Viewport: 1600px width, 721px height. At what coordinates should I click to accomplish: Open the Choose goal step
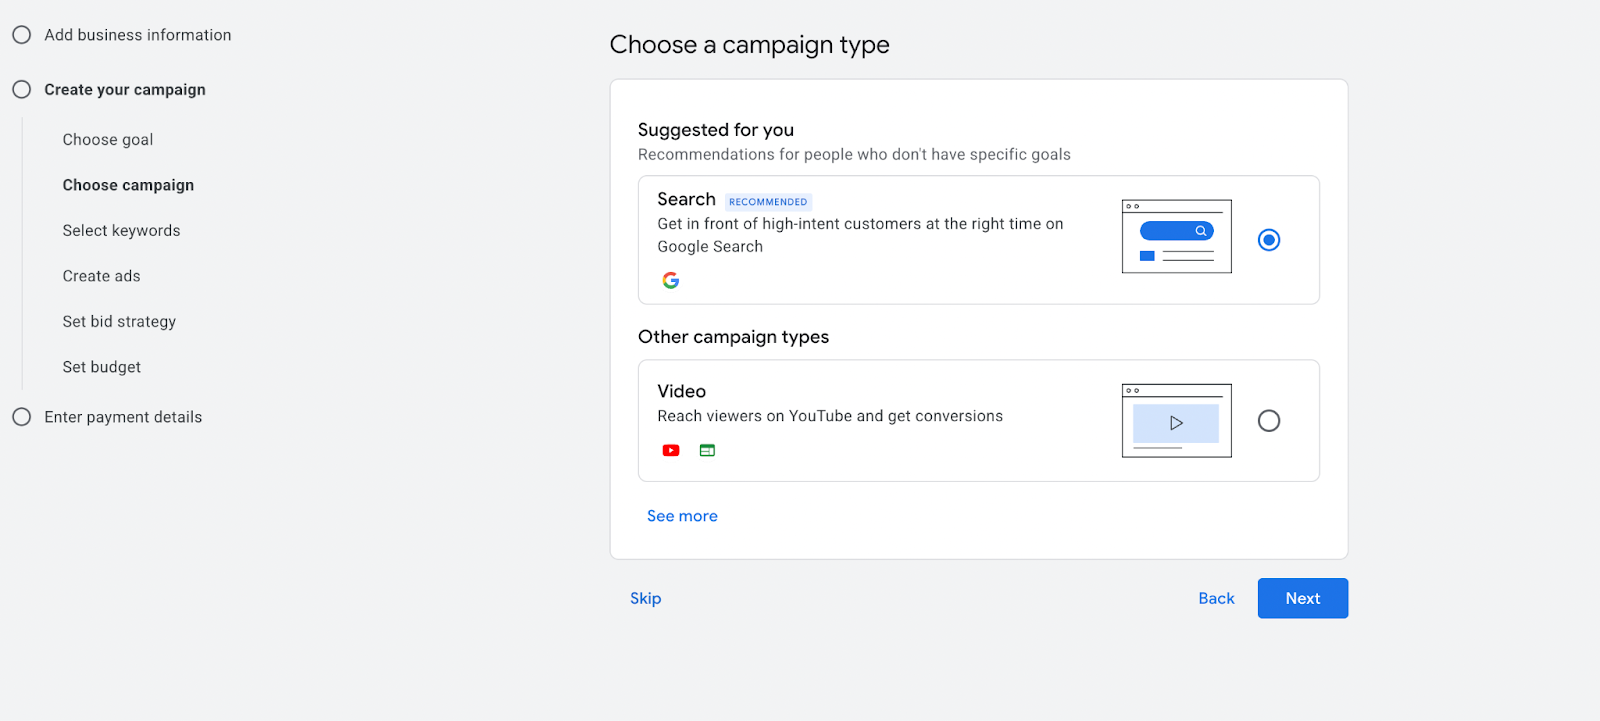click(107, 139)
